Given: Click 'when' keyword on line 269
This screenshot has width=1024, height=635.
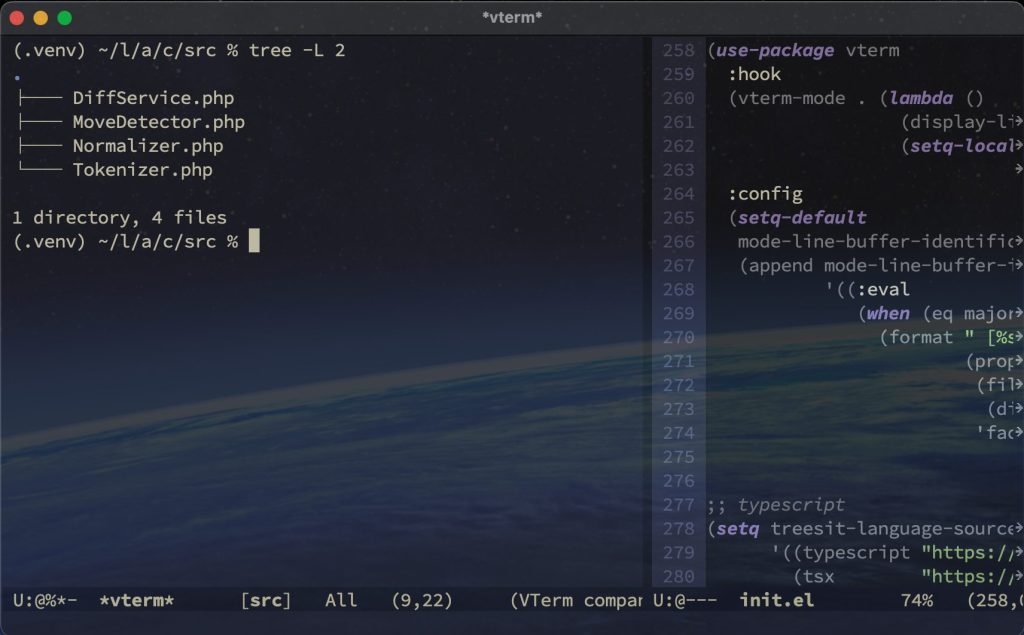Looking at the screenshot, I should click(888, 314).
